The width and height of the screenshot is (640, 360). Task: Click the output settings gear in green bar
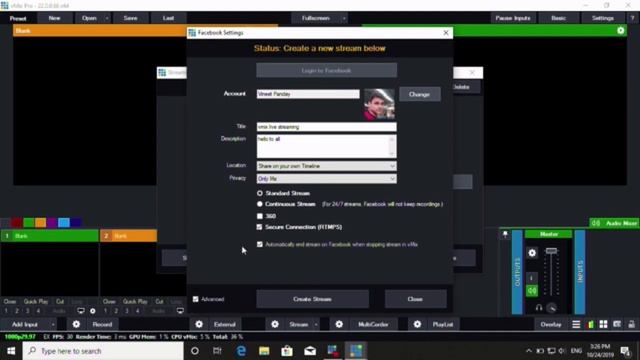620,30
